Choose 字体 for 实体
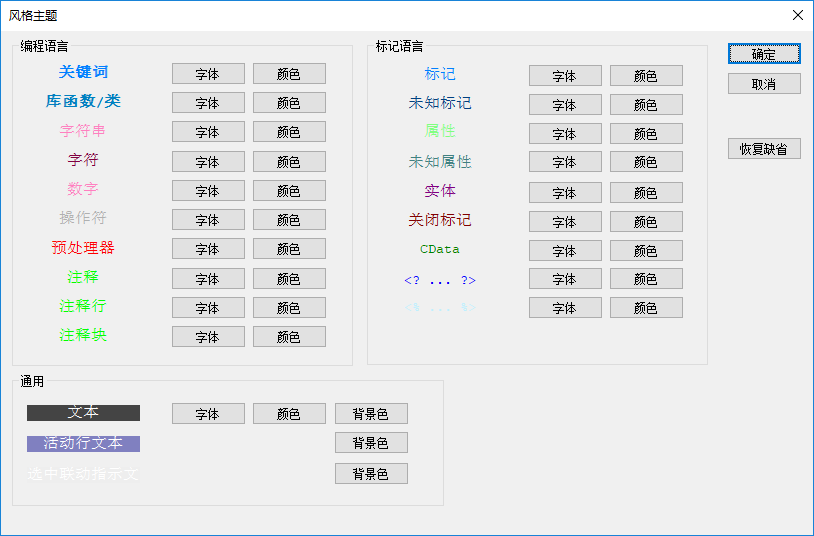The image size is (814, 536). pos(565,193)
